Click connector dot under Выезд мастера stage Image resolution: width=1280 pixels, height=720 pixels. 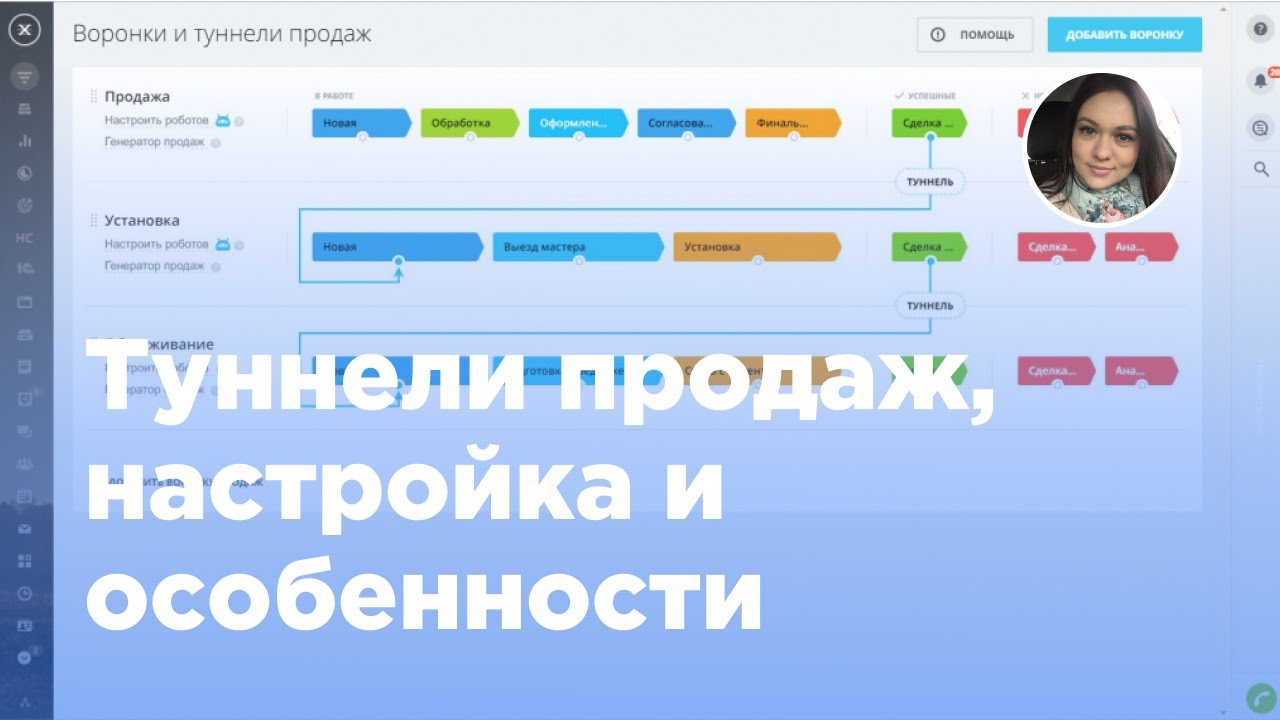tap(578, 261)
